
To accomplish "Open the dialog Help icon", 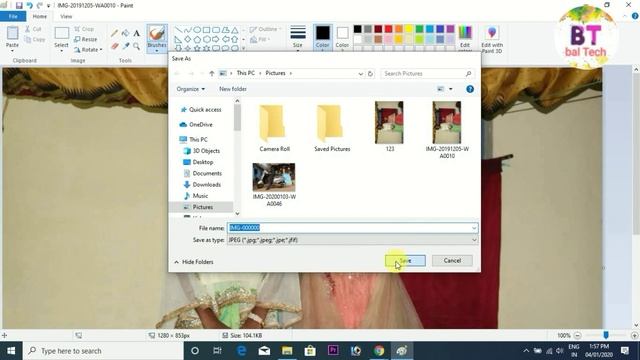I will tap(470, 89).
